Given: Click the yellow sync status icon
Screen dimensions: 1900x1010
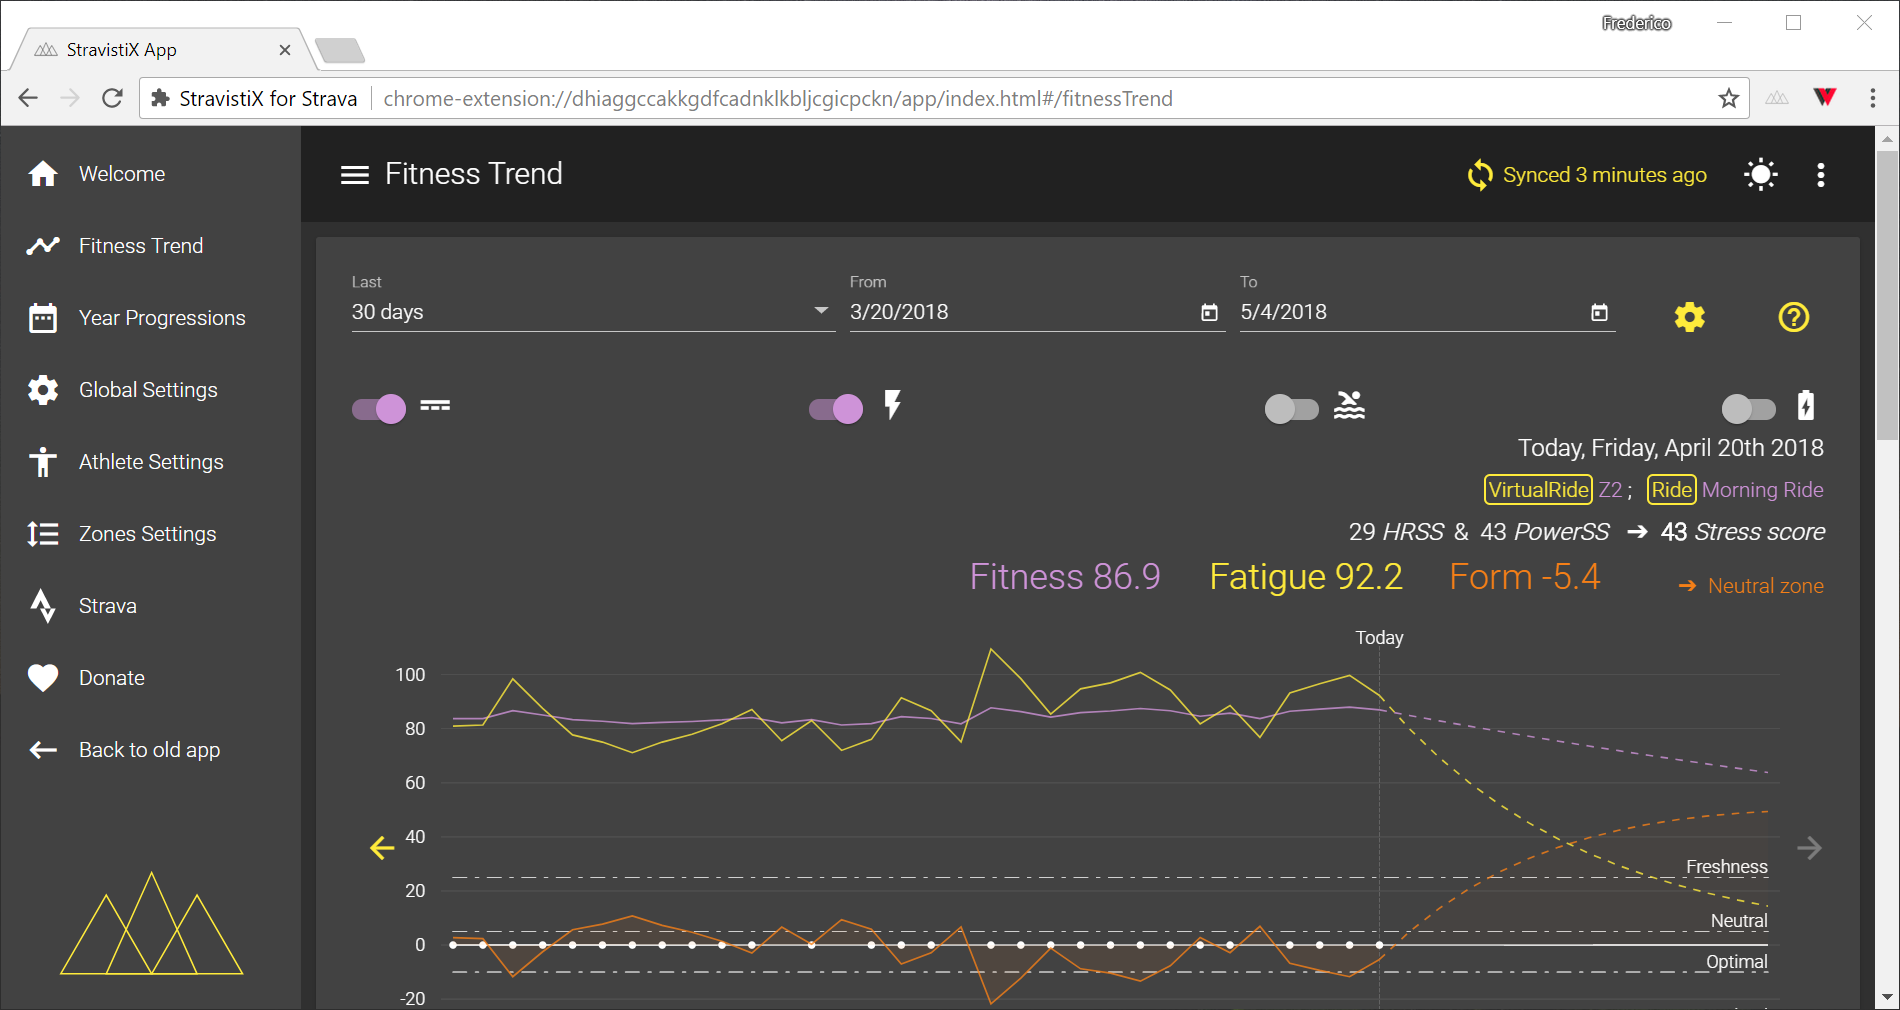Looking at the screenshot, I should 1480,175.
